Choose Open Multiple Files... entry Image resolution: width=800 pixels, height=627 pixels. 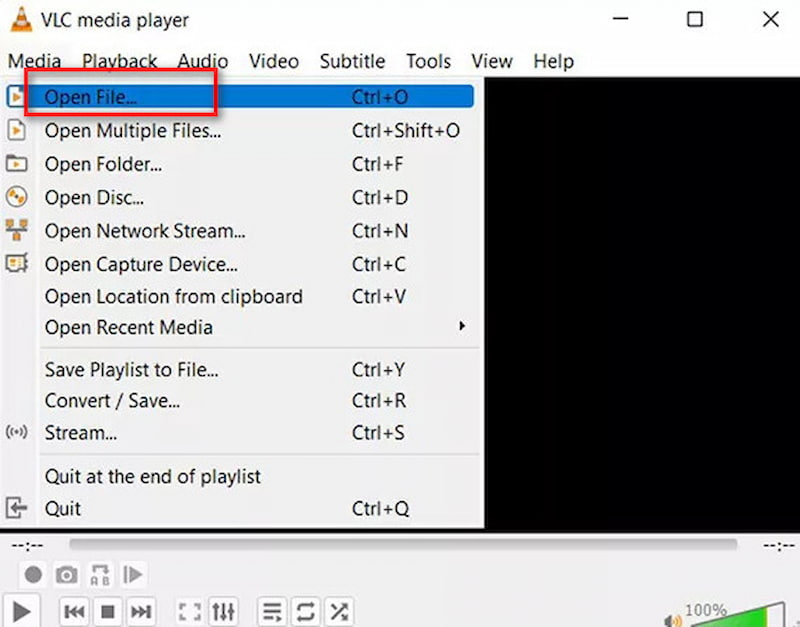tap(240, 131)
